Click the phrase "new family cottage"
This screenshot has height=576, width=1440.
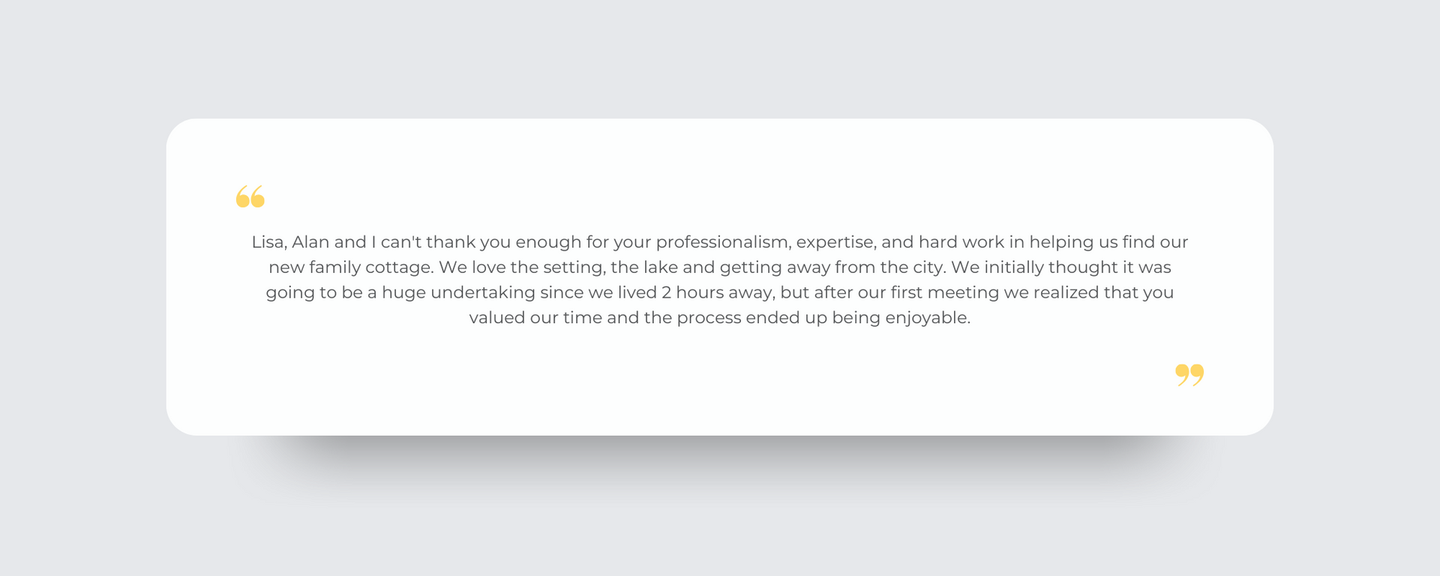click(351, 268)
